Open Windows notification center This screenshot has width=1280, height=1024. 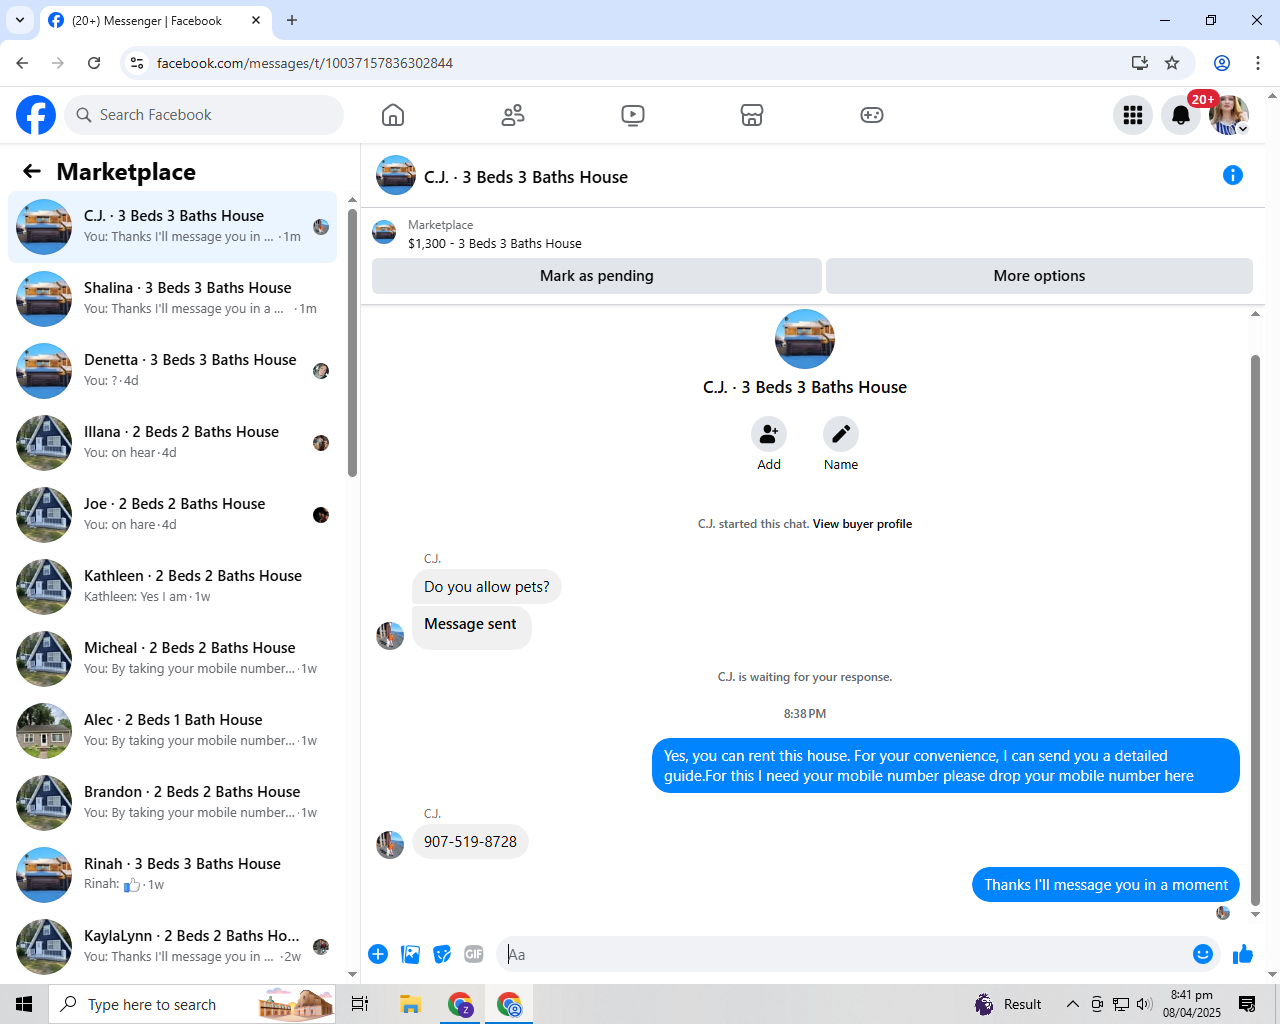[x=1247, y=1004]
